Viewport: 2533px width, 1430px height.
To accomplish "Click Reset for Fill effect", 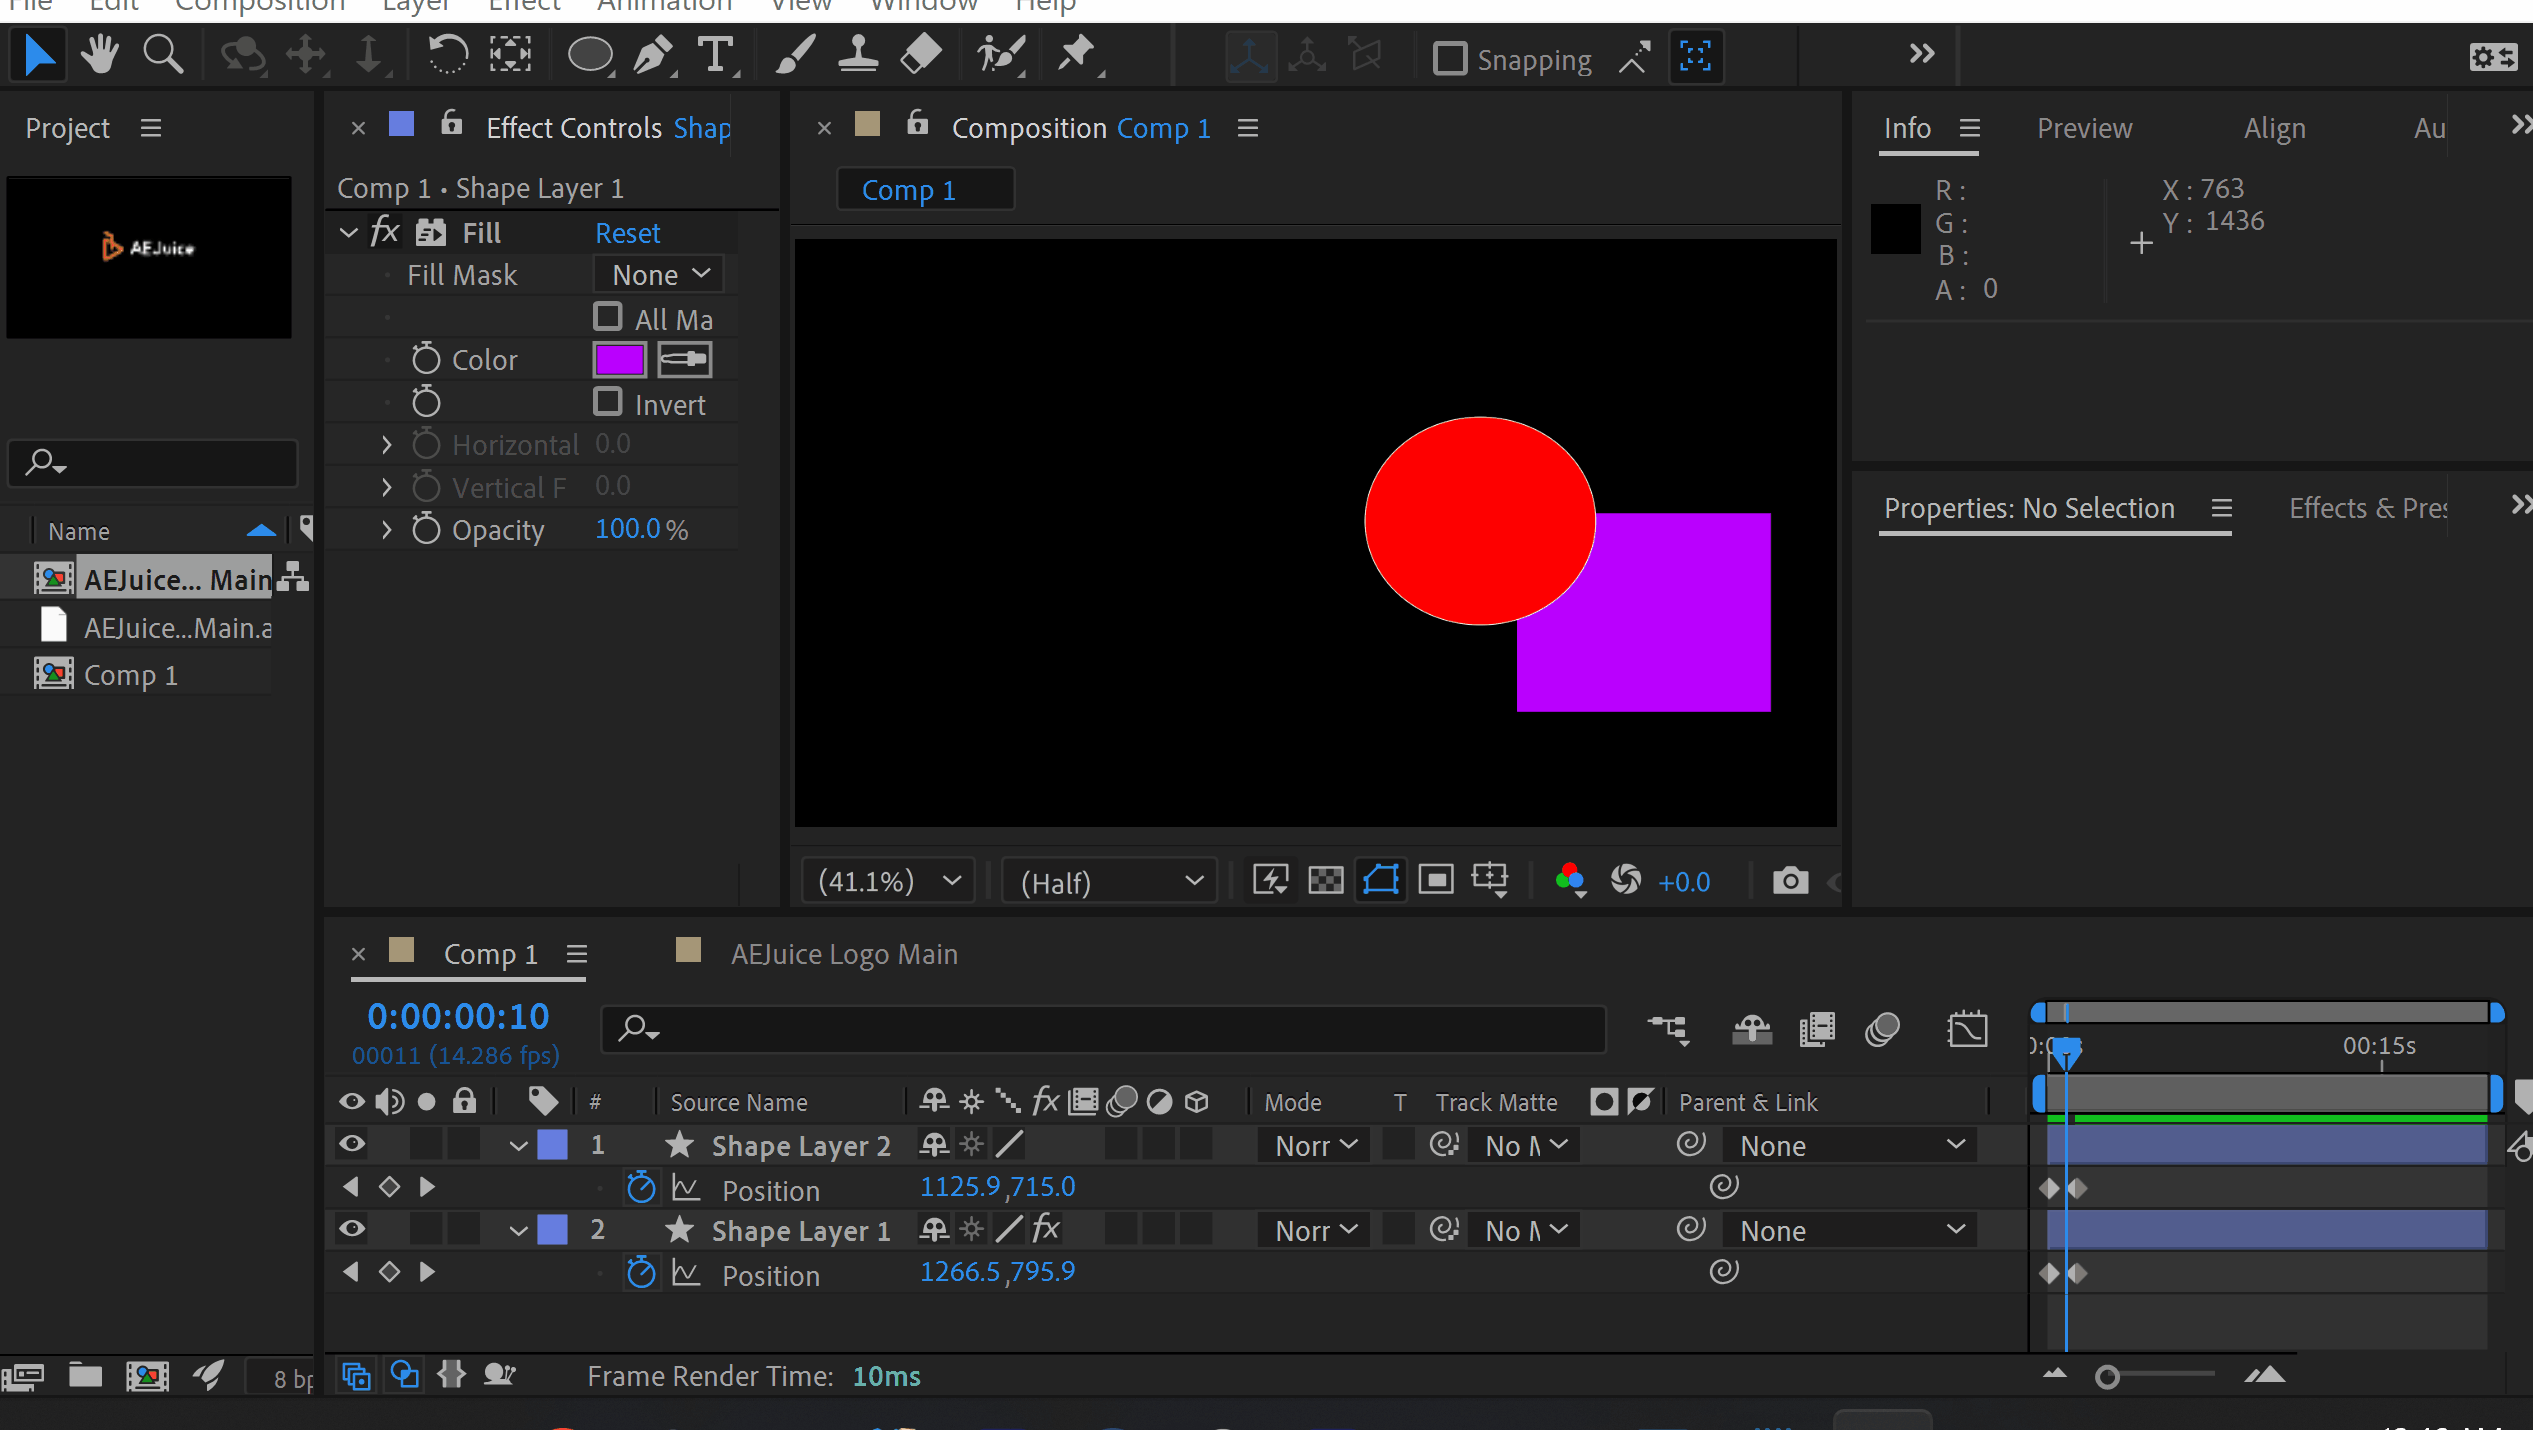I will click(x=627, y=233).
